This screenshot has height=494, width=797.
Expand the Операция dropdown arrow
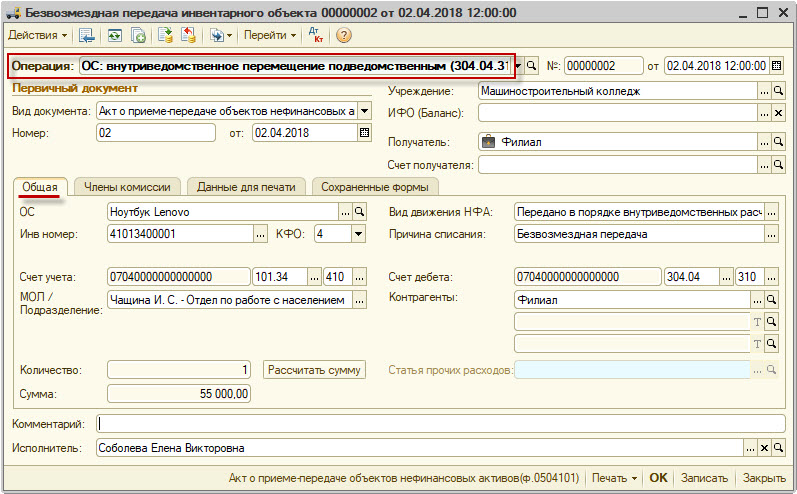tap(518, 66)
